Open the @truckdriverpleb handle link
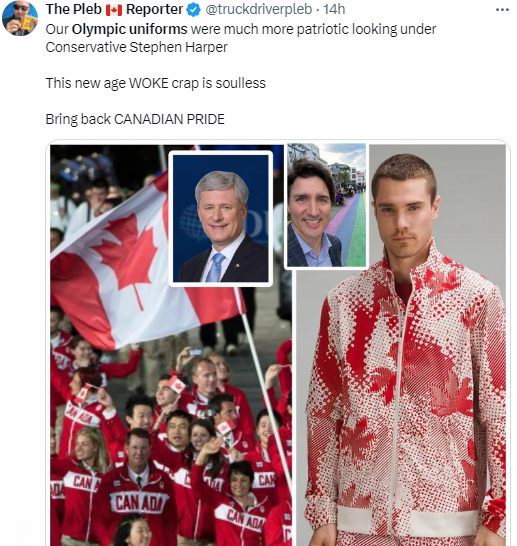The image size is (517, 546). point(259,9)
